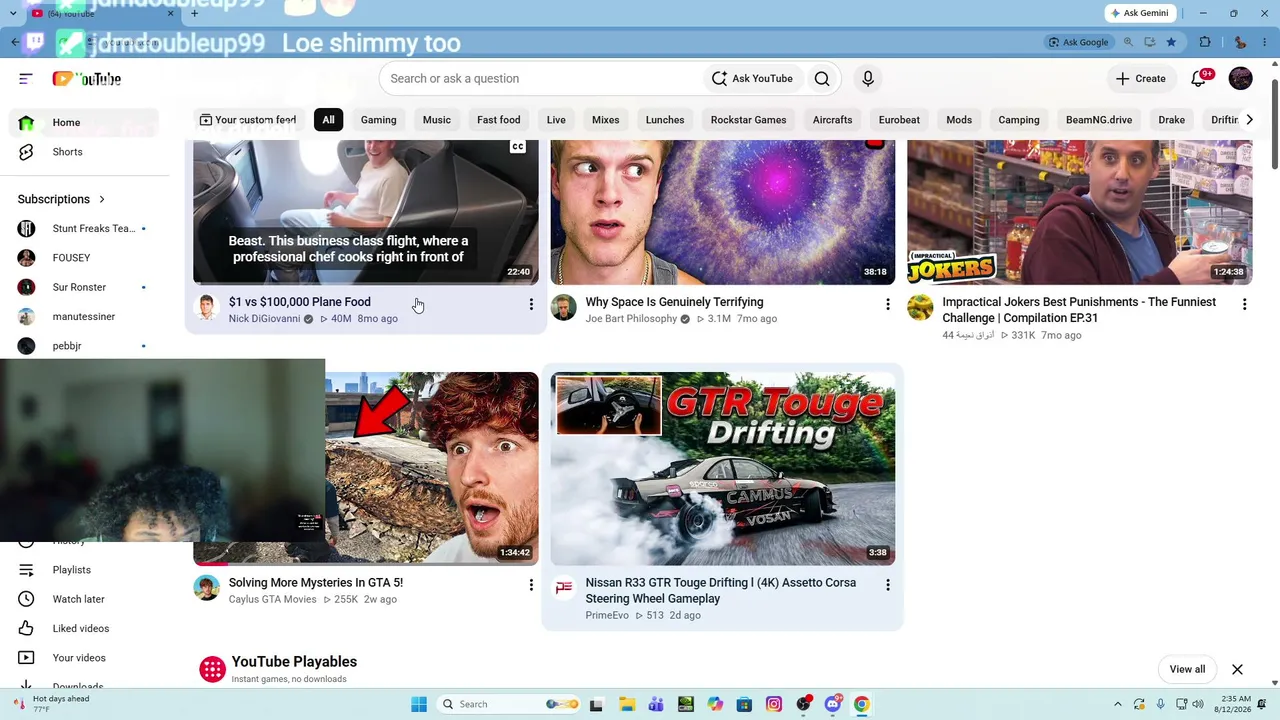Open Stunt Freaks Team subscription
This screenshot has width=1280, height=720.
(x=85, y=229)
